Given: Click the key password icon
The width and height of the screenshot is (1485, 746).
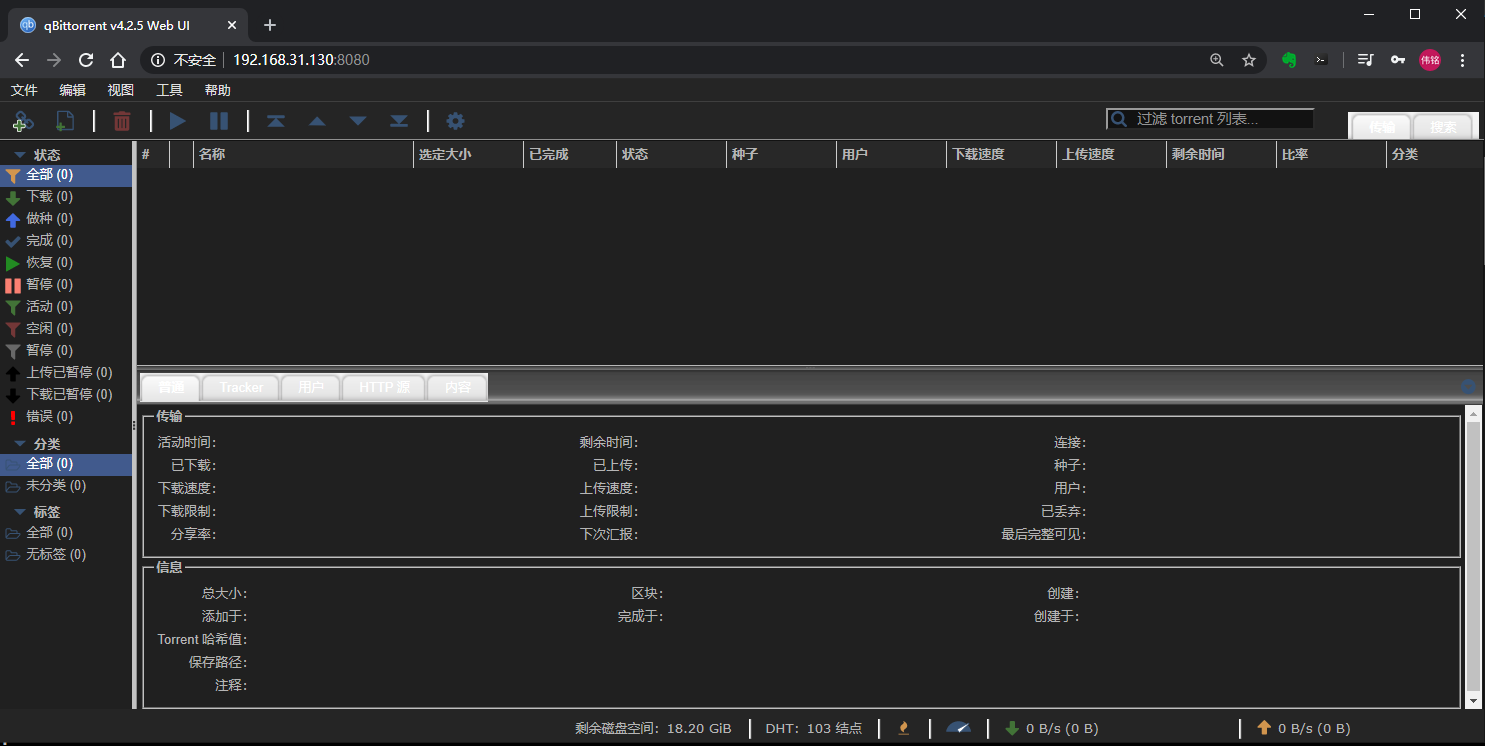Looking at the screenshot, I should point(1398,60).
